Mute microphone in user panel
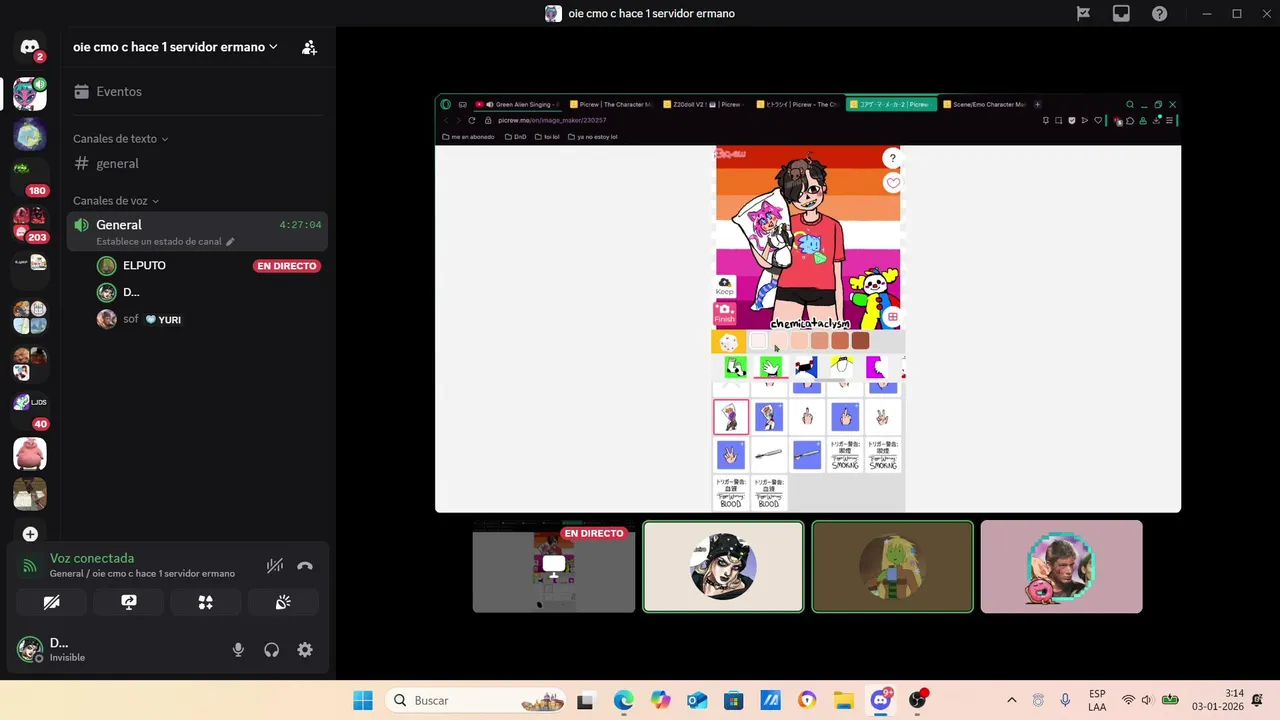 pos(238,650)
